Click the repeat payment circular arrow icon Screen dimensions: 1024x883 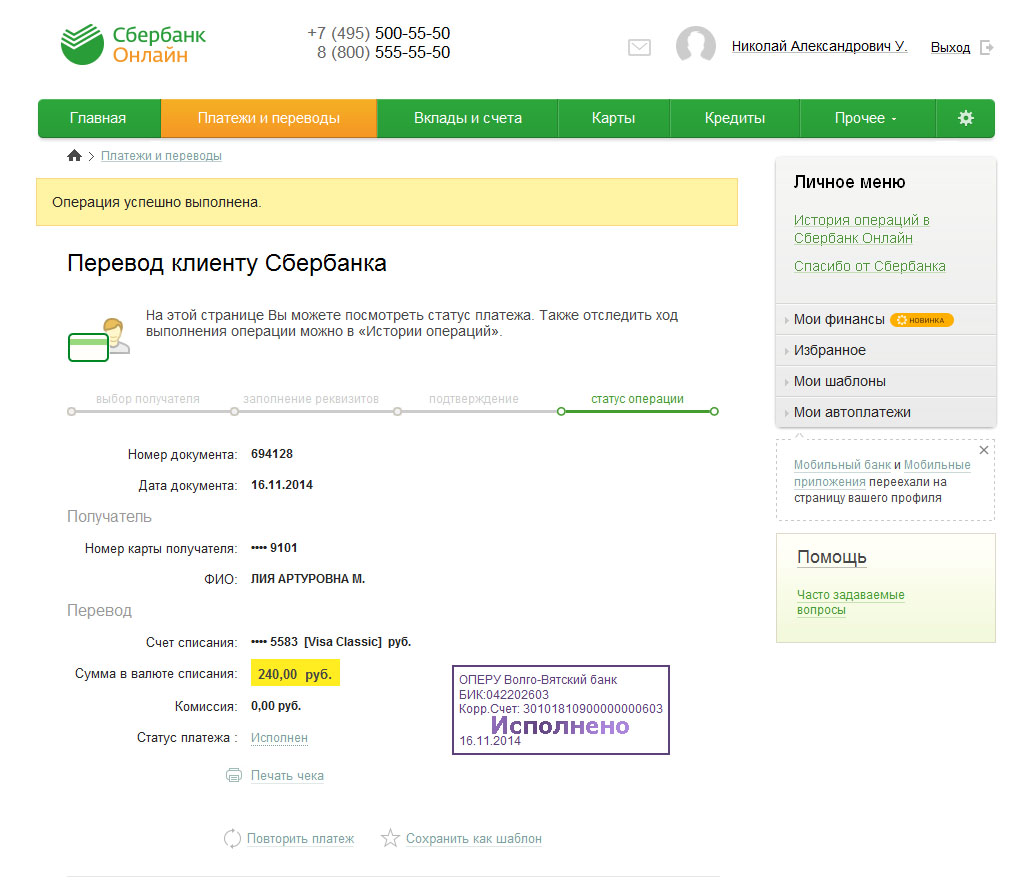click(x=232, y=838)
